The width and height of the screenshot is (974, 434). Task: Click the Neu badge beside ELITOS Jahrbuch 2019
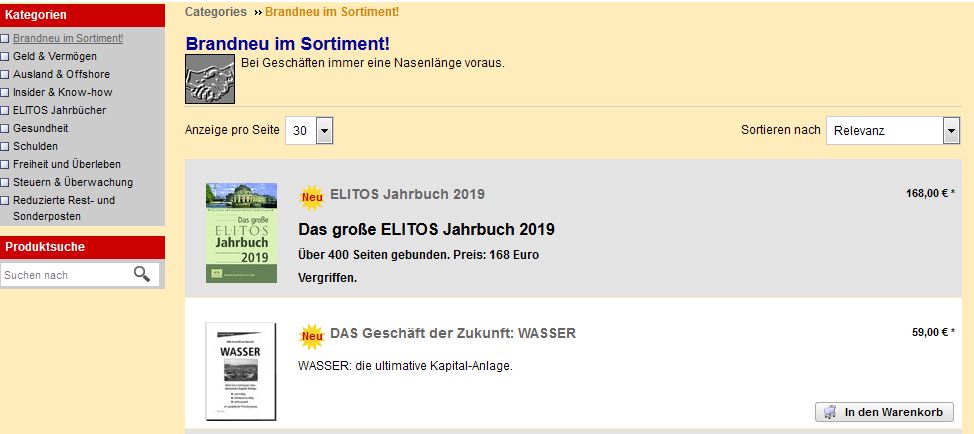(x=312, y=197)
